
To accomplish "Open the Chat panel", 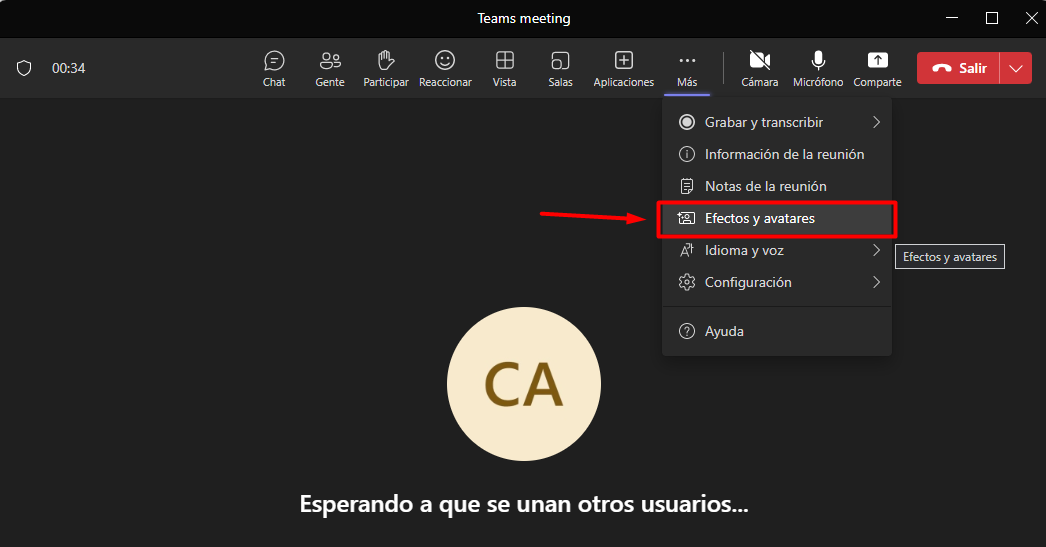I will 274,69.
